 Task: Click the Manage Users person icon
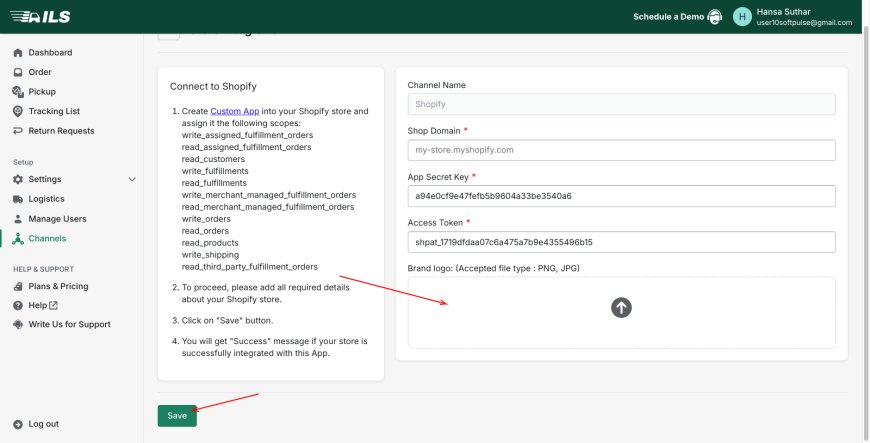tap(18, 219)
